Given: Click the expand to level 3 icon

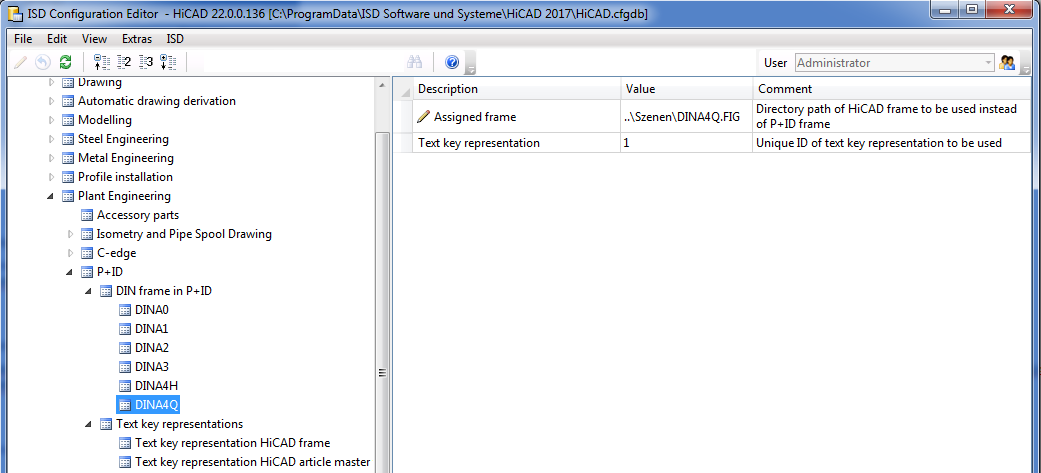Looking at the screenshot, I should 145,62.
